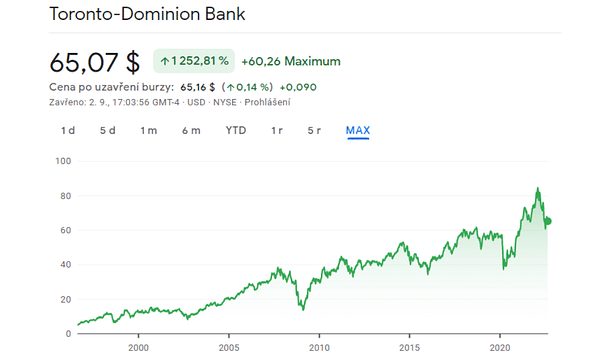
Task: Click the up arrow in the percent badge
Action: [x=165, y=61]
